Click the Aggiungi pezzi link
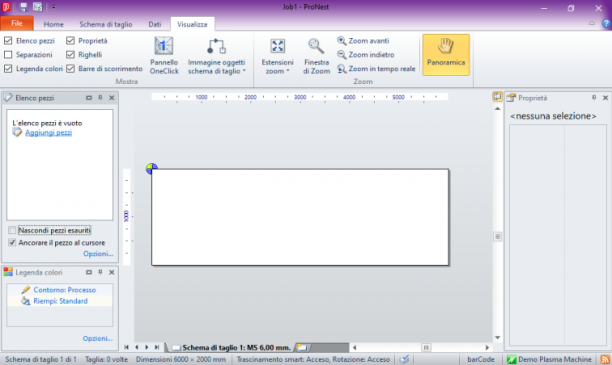Viewport: 612px width, 365px height. point(48,133)
